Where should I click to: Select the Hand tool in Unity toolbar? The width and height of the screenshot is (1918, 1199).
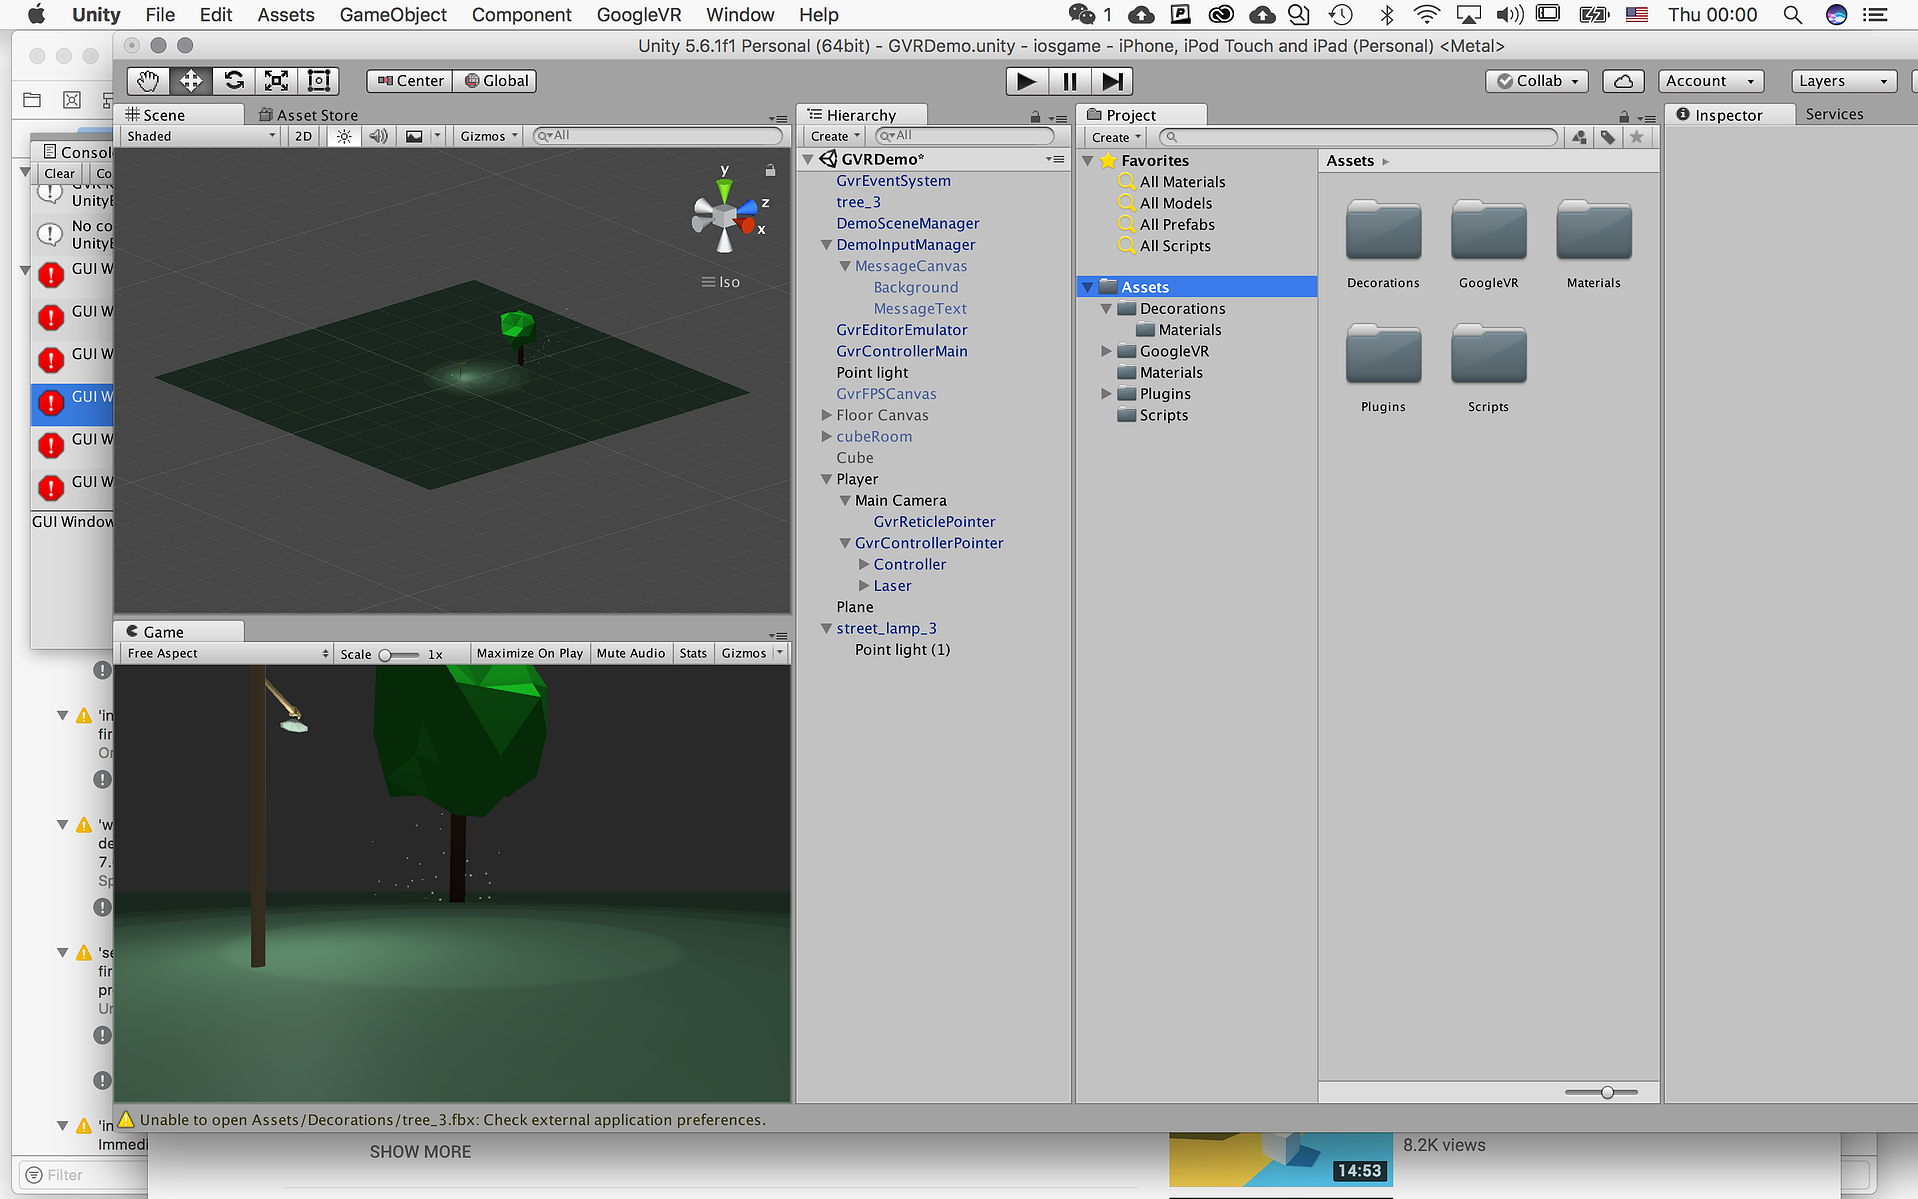(148, 81)
